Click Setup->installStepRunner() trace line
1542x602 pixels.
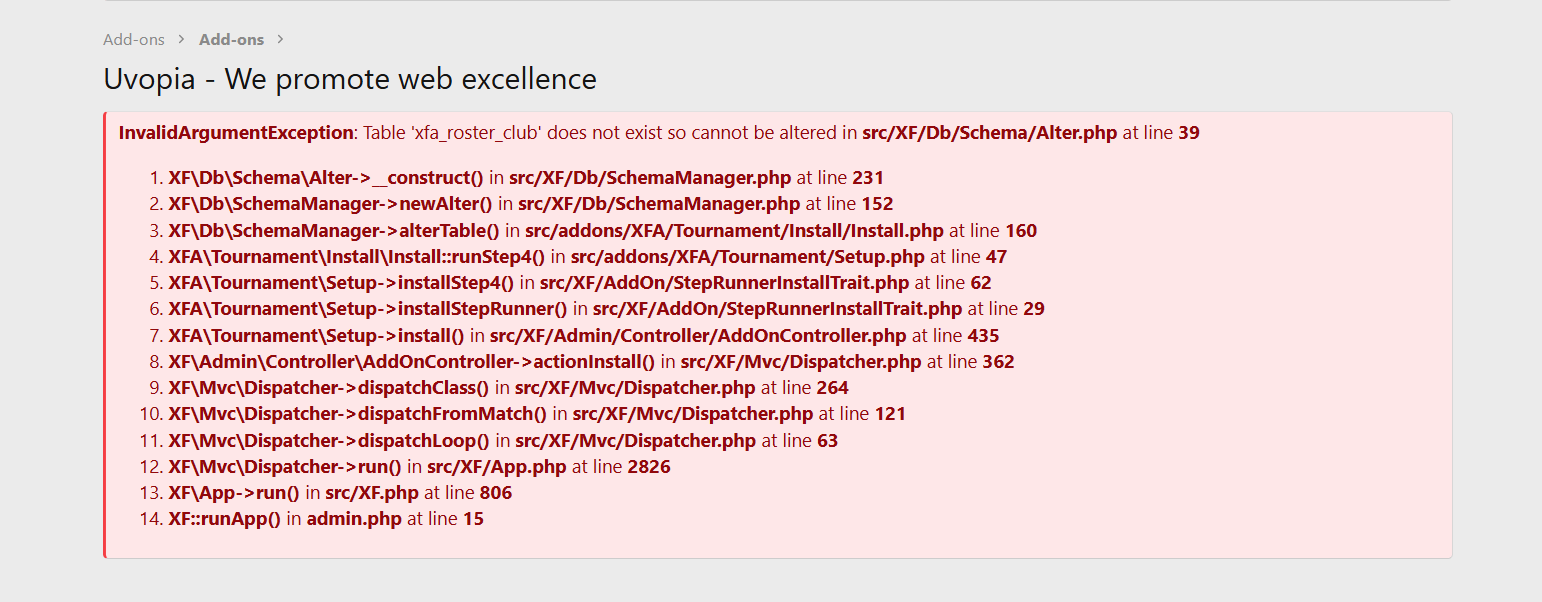point(607,309)
